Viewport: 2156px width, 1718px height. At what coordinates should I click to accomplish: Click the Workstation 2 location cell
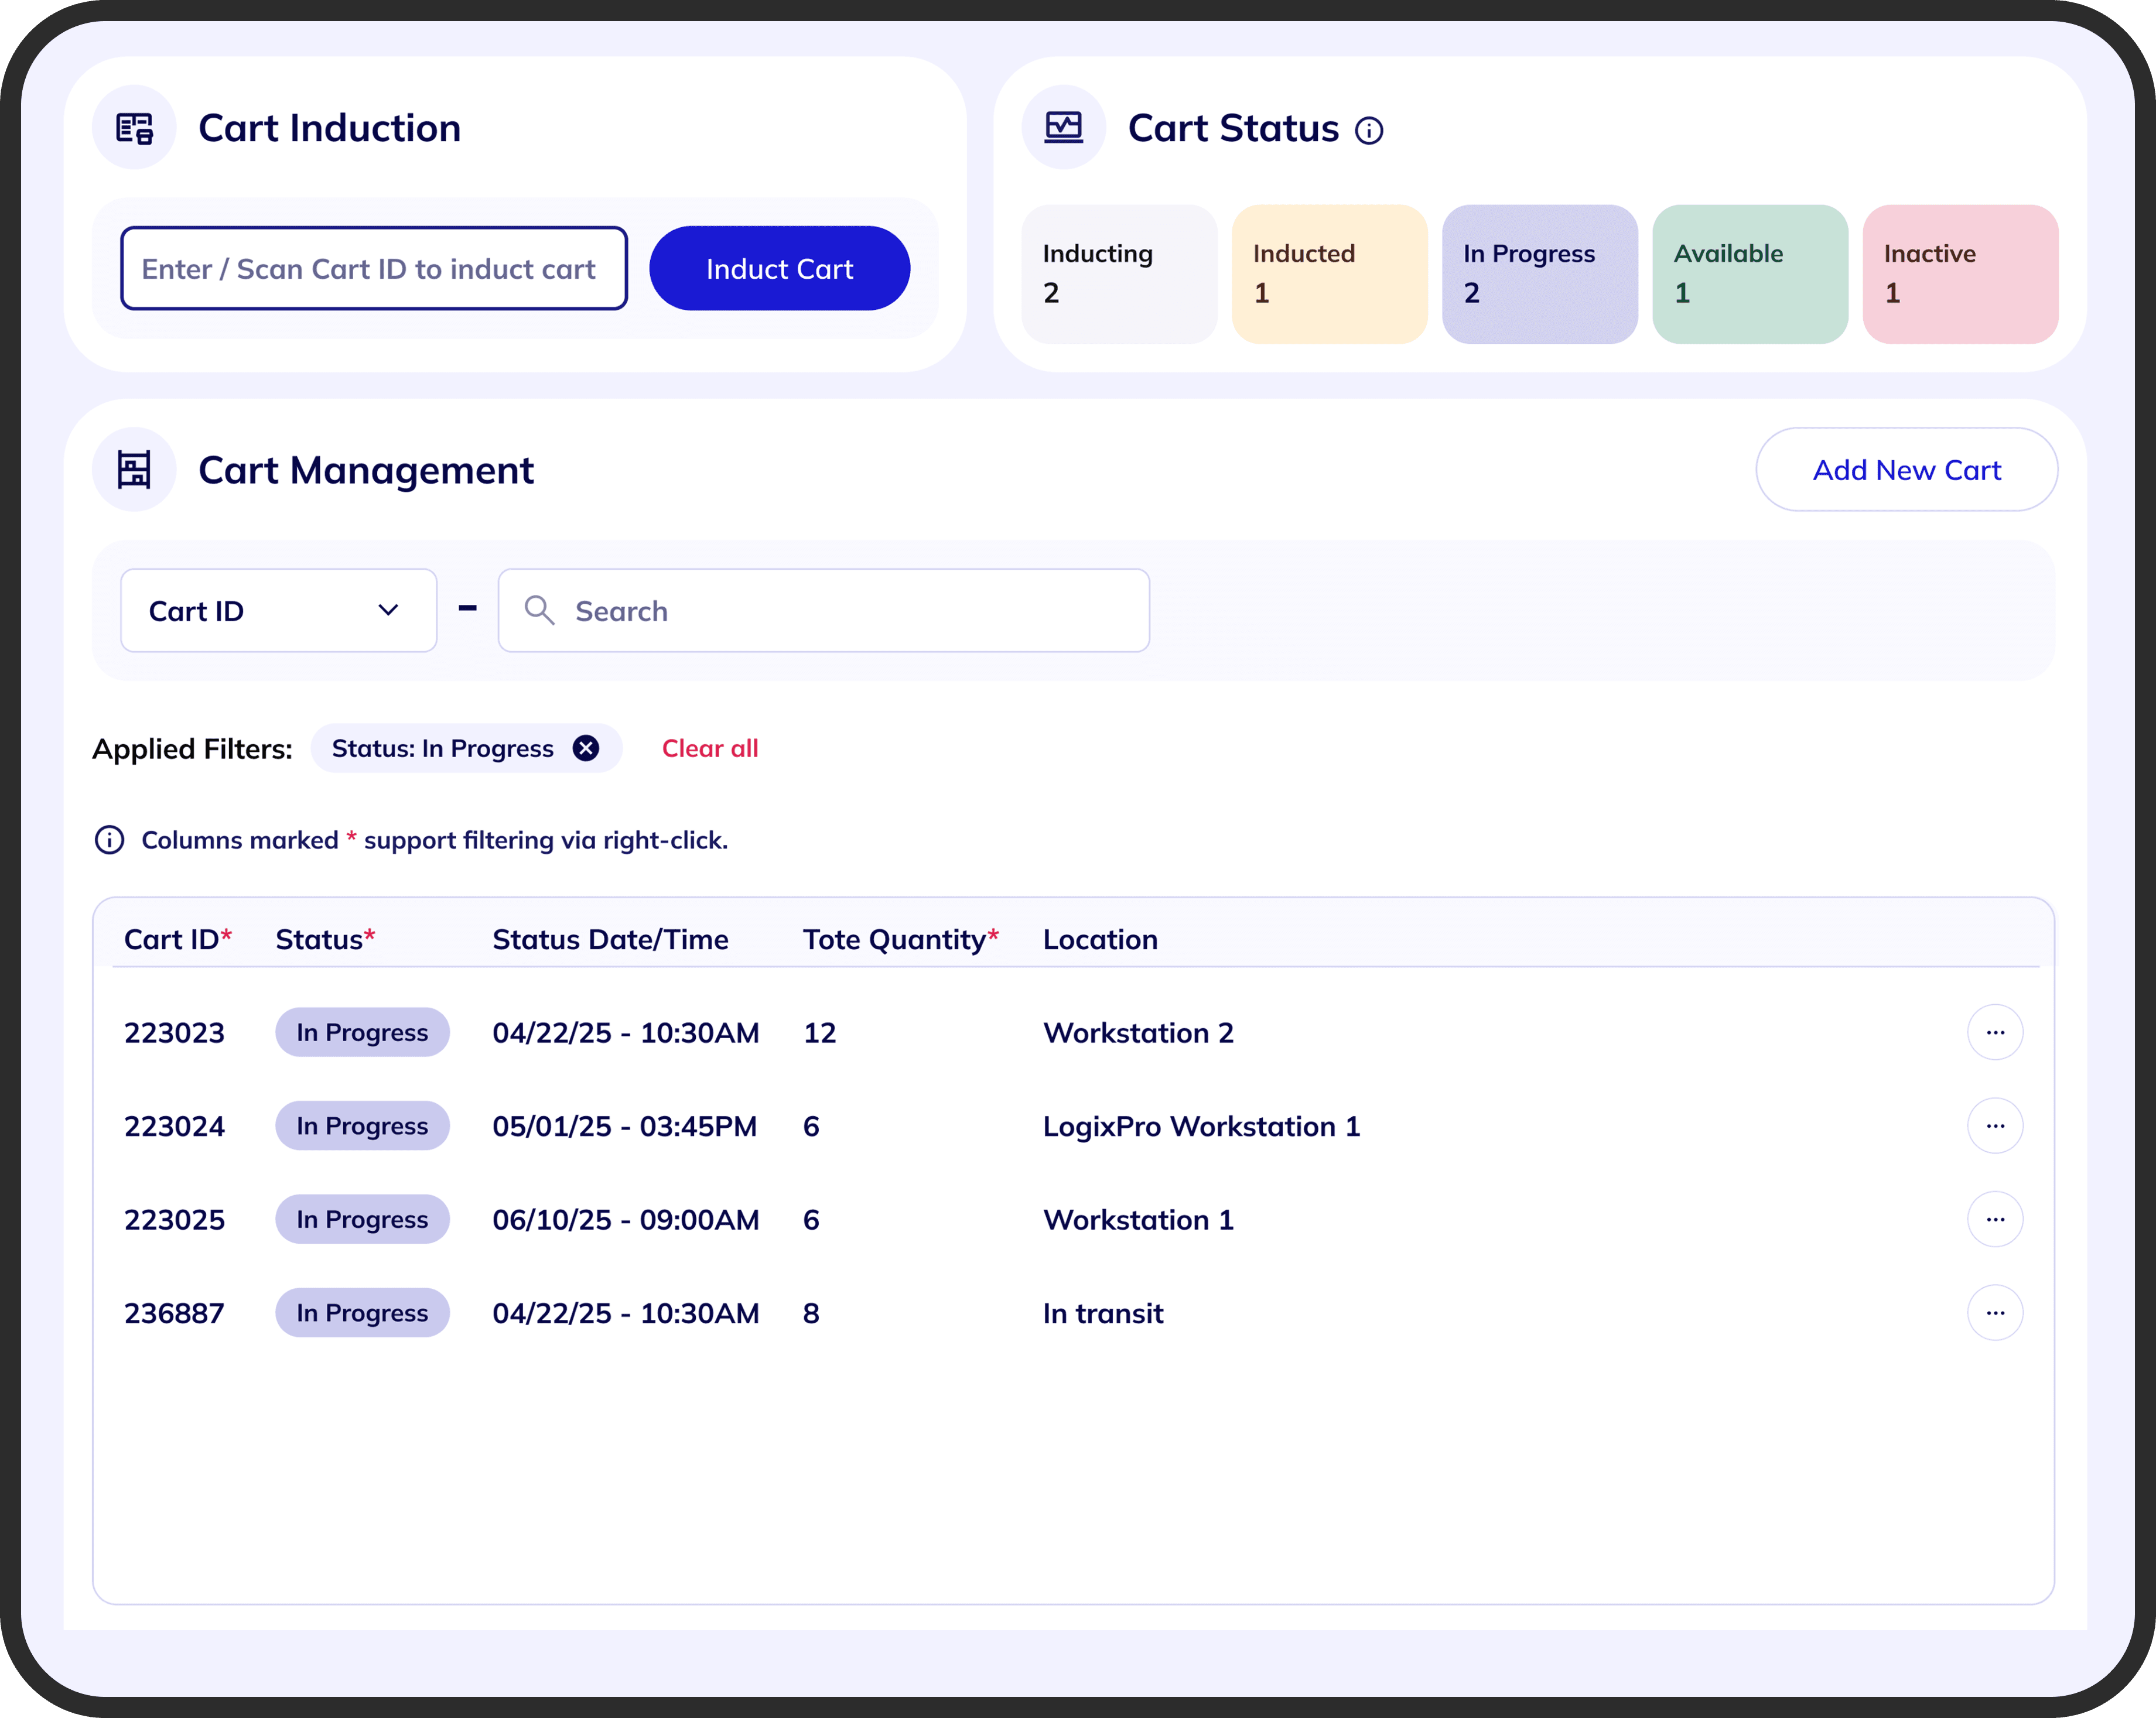1138,1032
